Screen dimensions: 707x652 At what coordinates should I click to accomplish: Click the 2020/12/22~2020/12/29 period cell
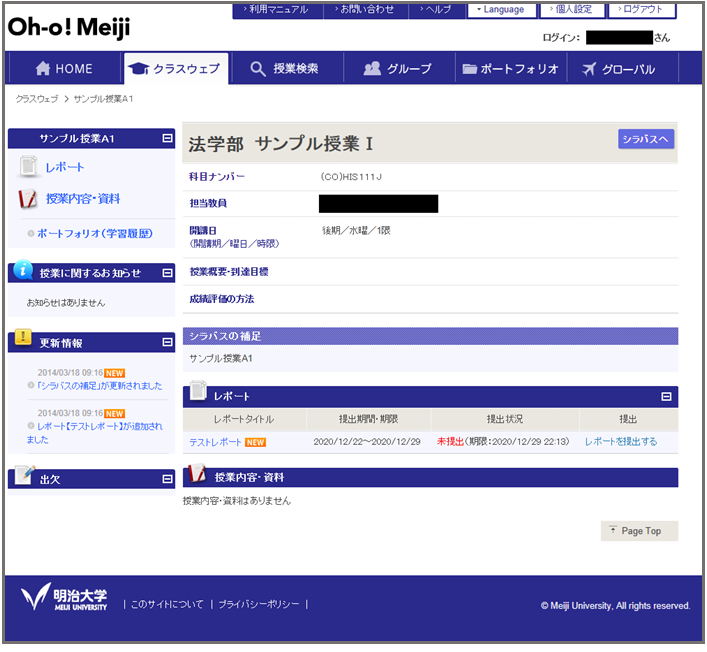click(x=367, y=442)
